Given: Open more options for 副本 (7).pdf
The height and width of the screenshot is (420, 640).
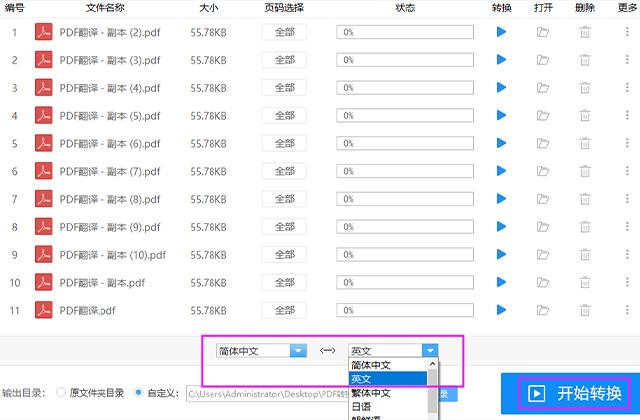Looking at the screenshot, I should click(x=627, y=171).
